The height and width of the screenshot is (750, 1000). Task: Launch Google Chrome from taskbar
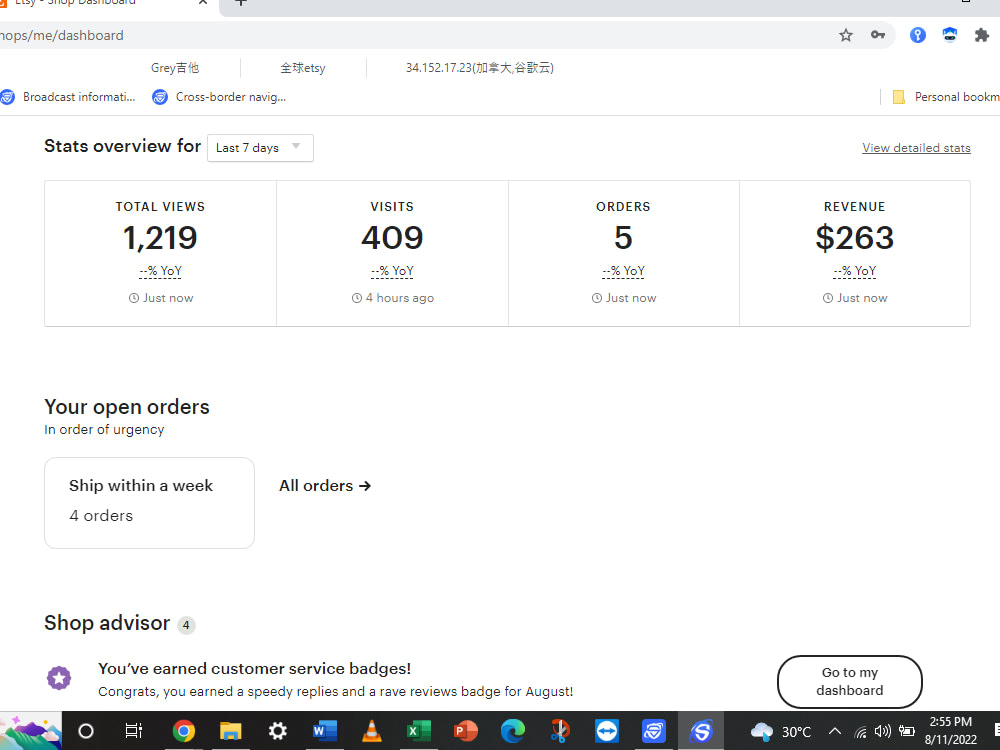pos(184,731)
